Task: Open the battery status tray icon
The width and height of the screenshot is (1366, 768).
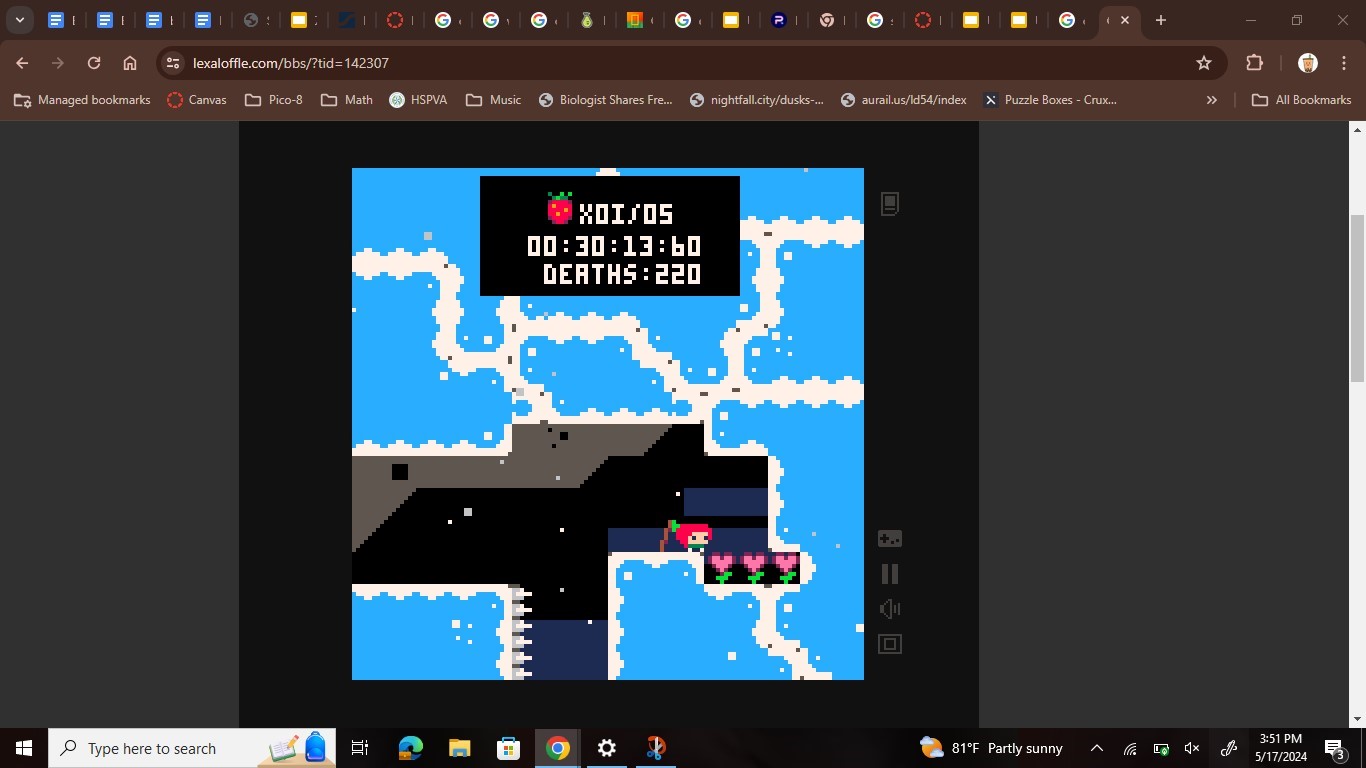Action: (x=1161, y=748)
